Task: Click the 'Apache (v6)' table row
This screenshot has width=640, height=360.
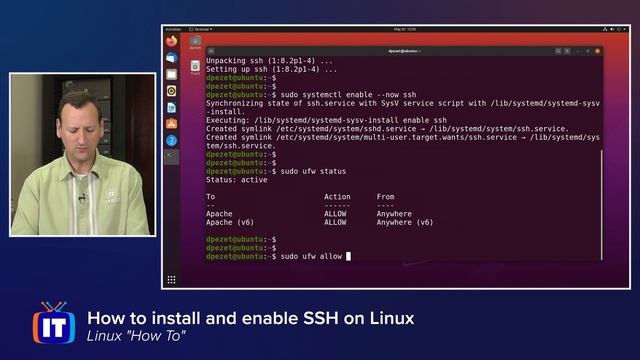Action: point(319,222)
